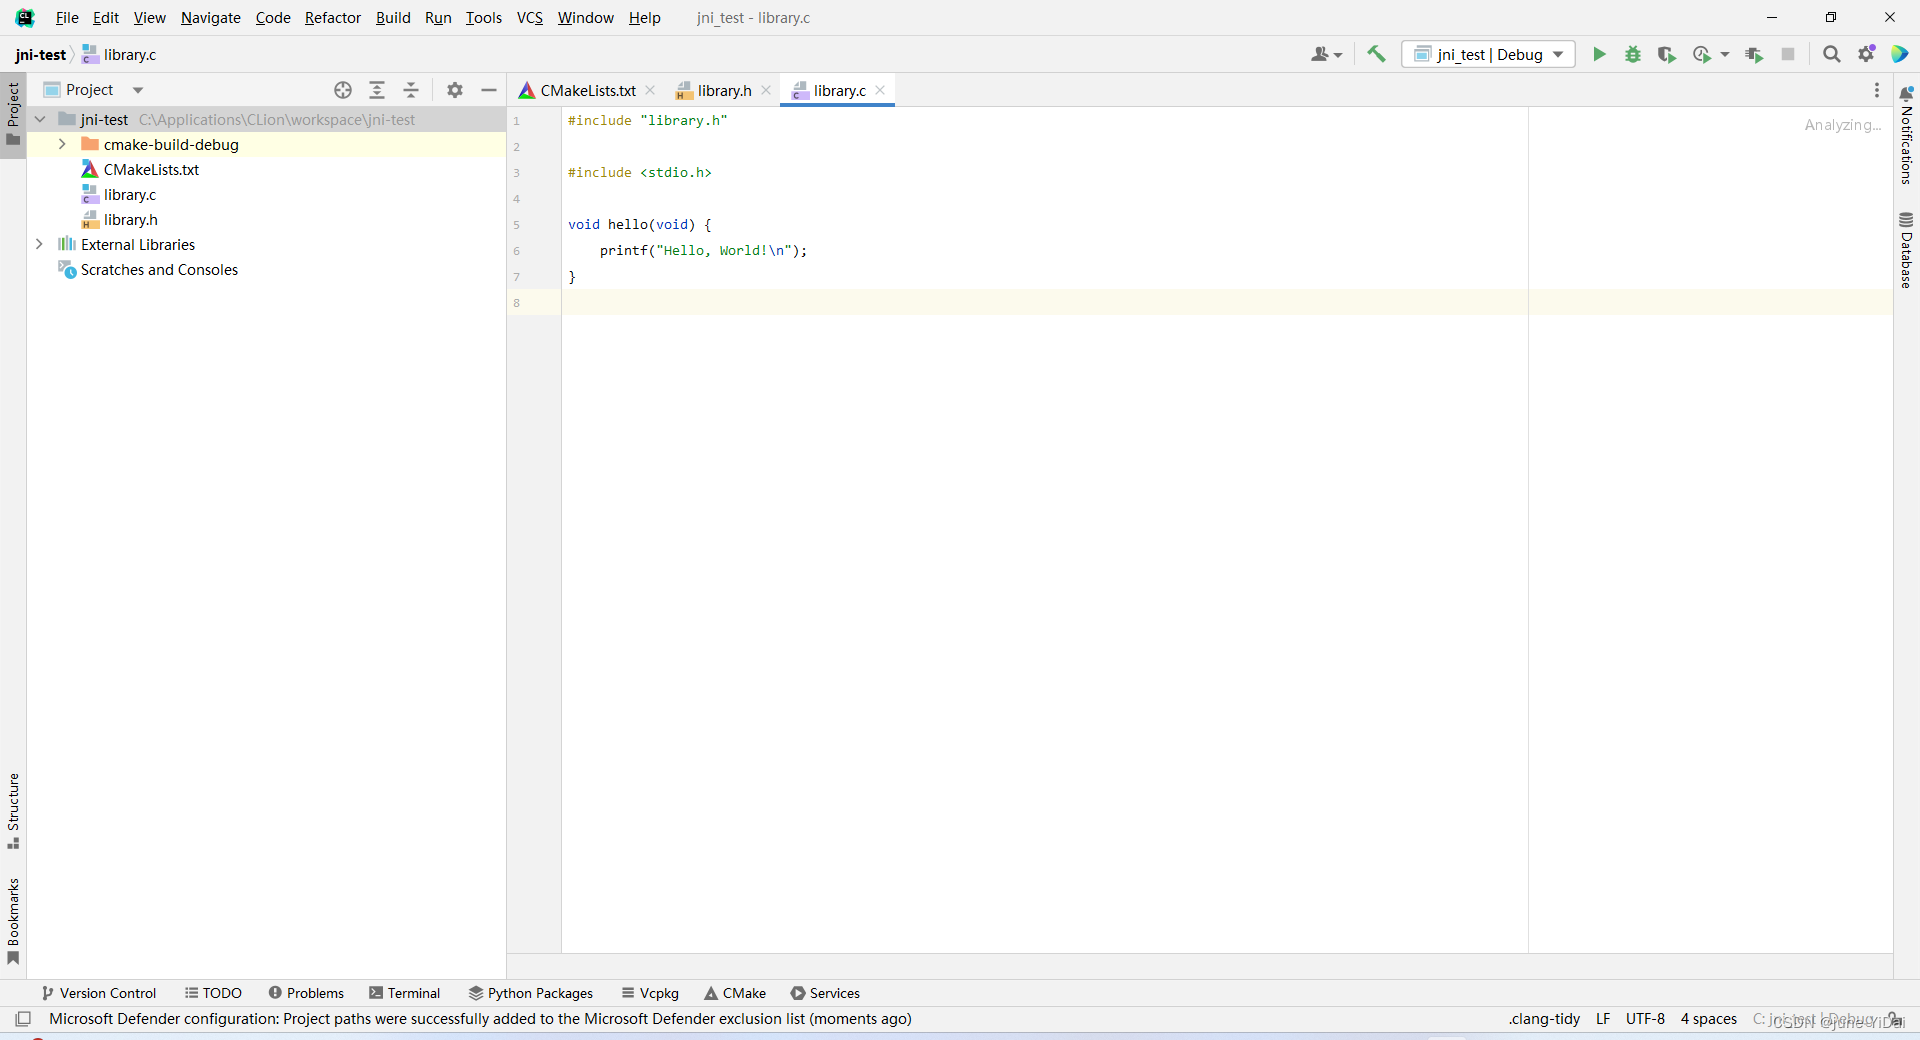Click .clang-tidy status bar widget
This screenshot has height=1040, width=1920.
(x=1544, y=1019)
